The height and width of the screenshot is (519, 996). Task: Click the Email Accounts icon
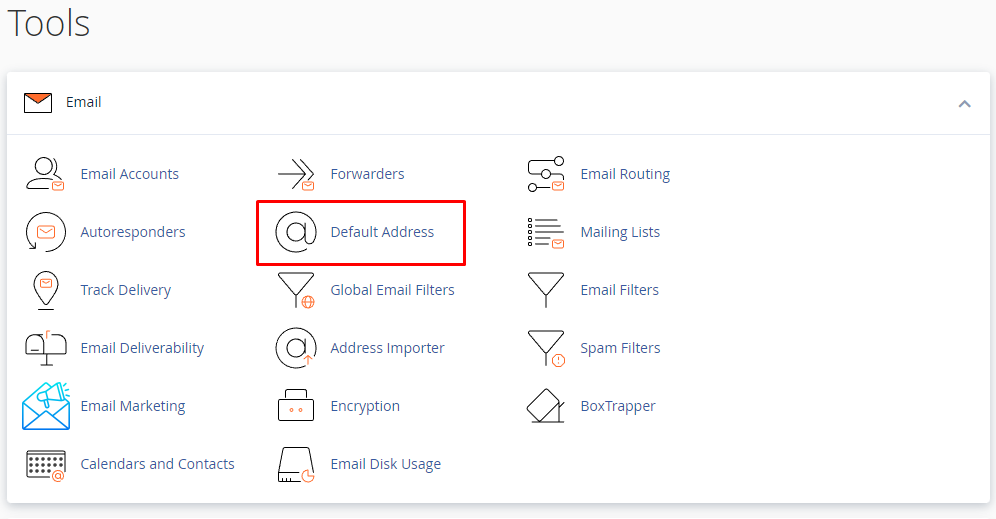45,174
